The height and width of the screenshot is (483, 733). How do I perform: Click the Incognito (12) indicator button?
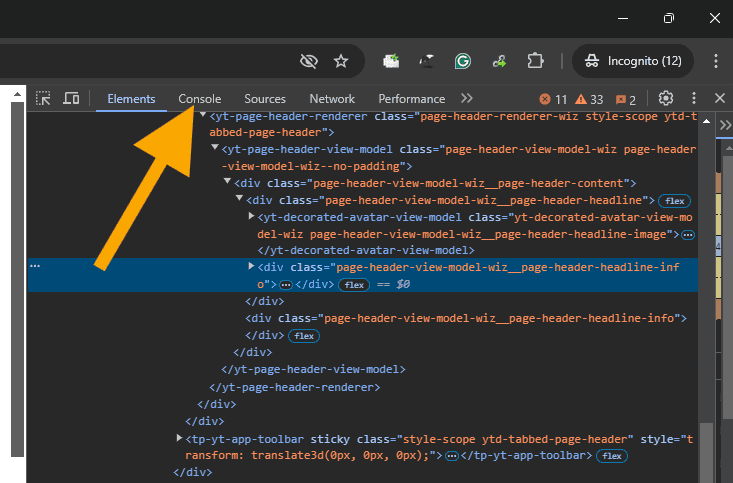point(633,61)
